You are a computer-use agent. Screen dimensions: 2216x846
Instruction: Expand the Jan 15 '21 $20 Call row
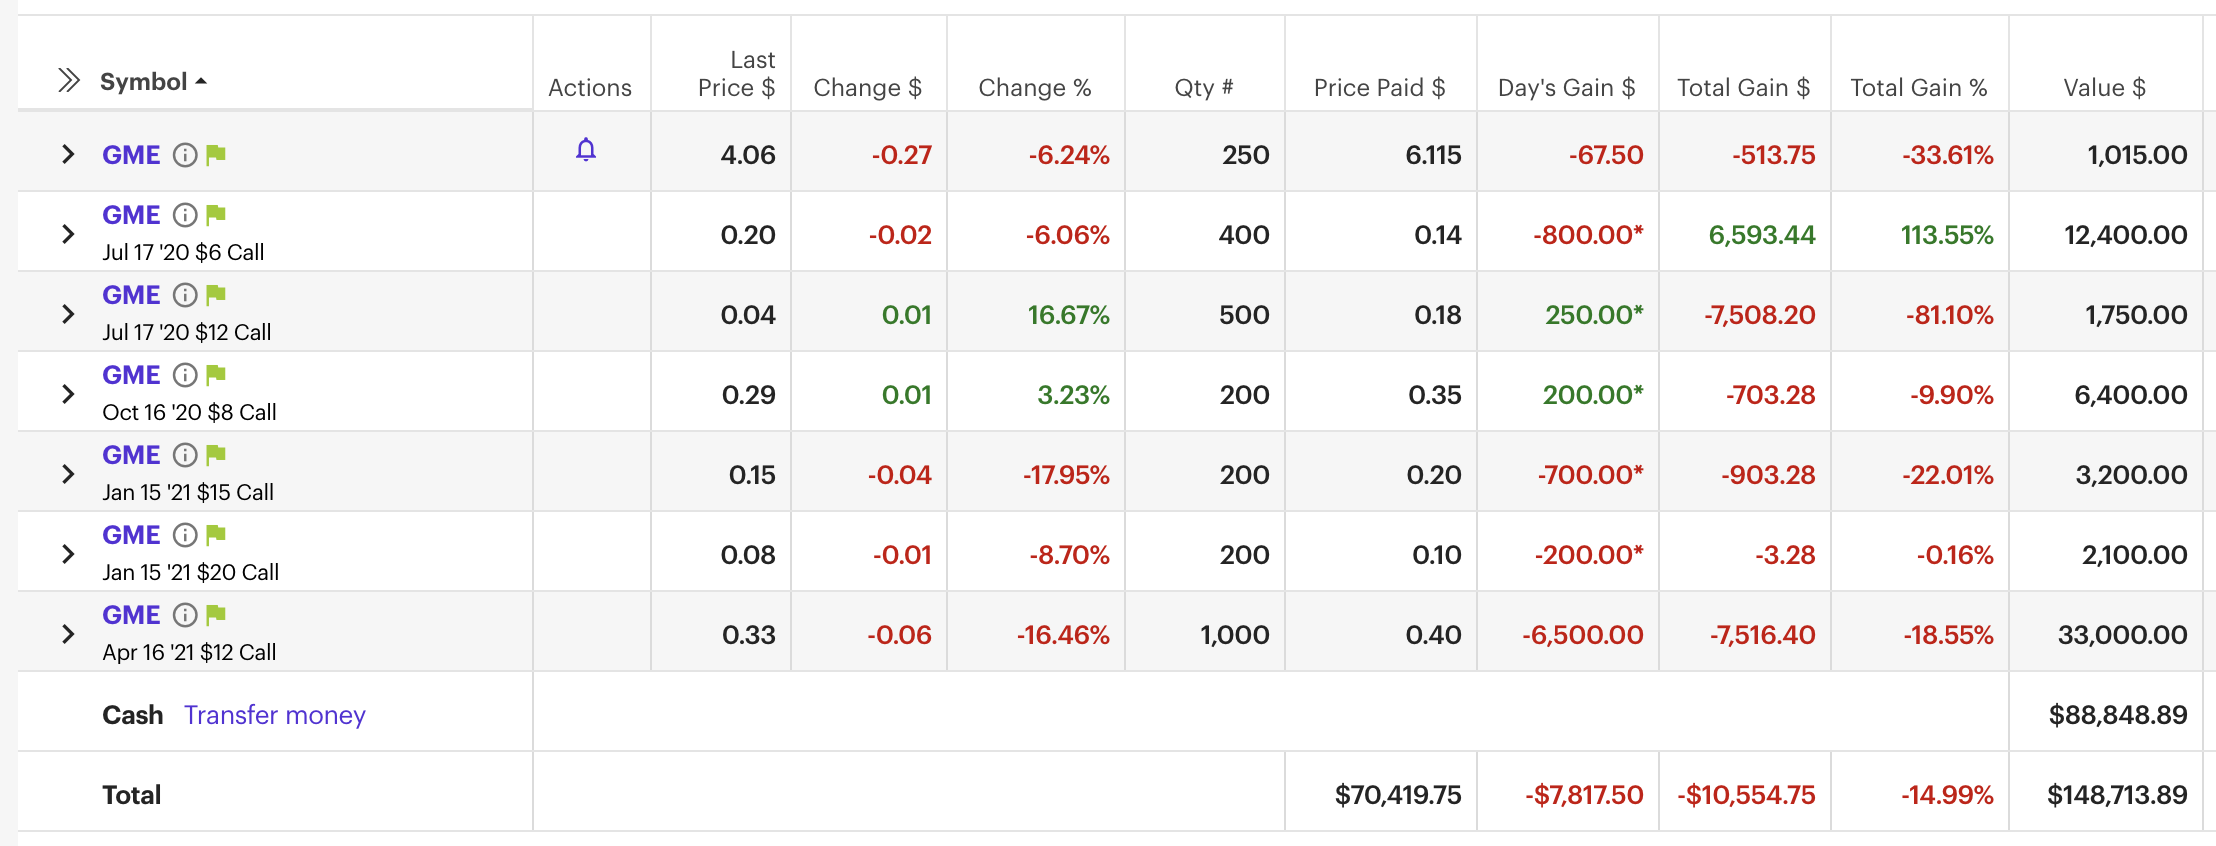(x=68, y=554)
